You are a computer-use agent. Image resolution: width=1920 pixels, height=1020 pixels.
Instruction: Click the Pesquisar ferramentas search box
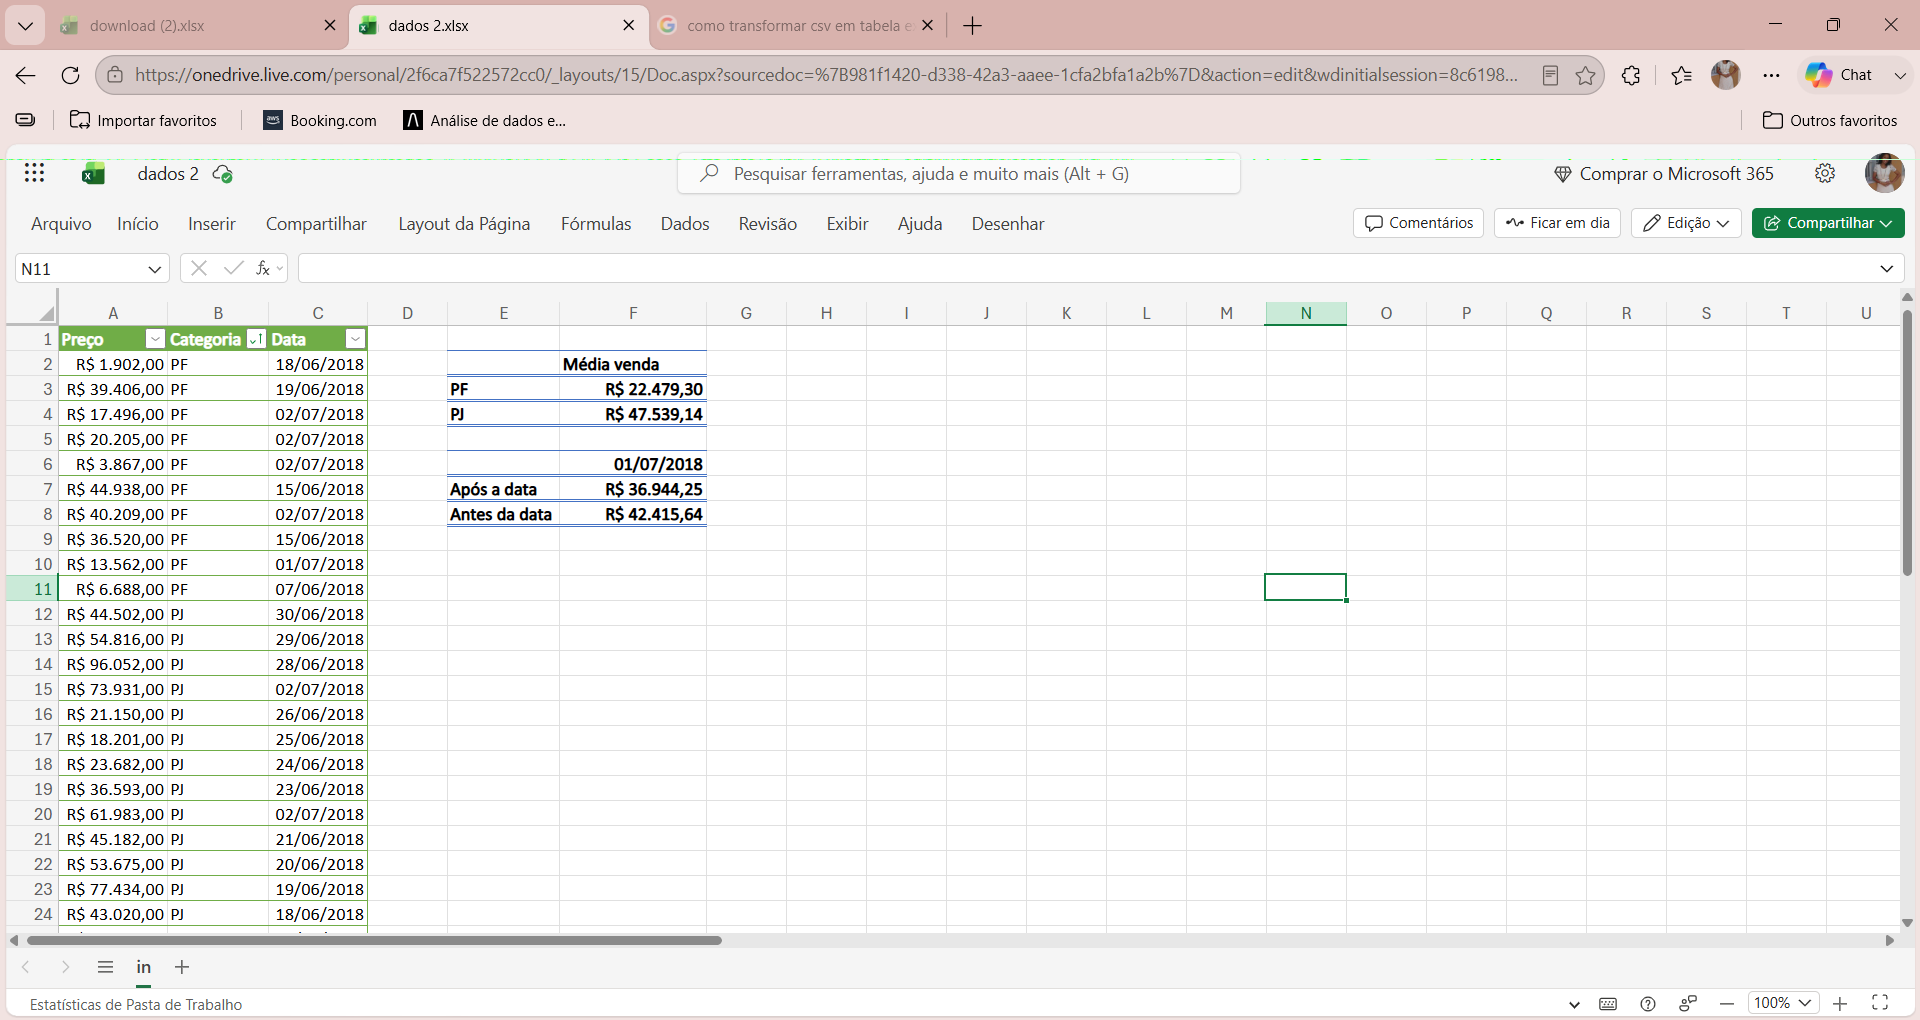[959, 174]
